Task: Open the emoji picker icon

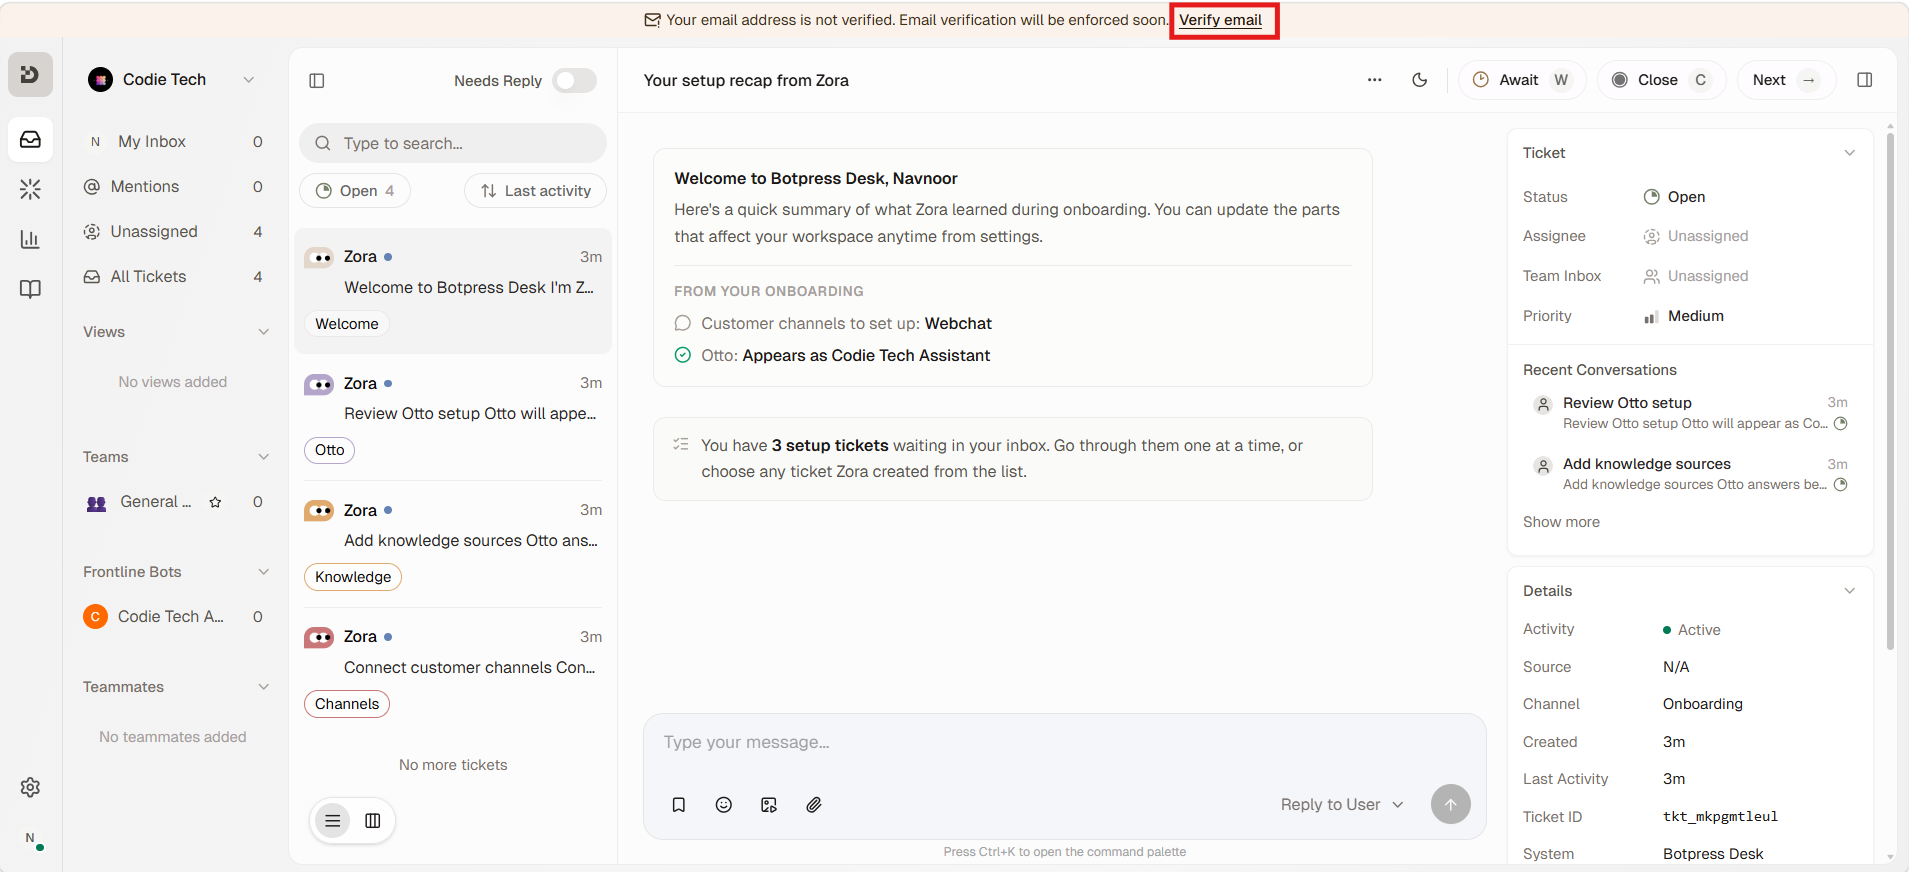Action: 724,805
